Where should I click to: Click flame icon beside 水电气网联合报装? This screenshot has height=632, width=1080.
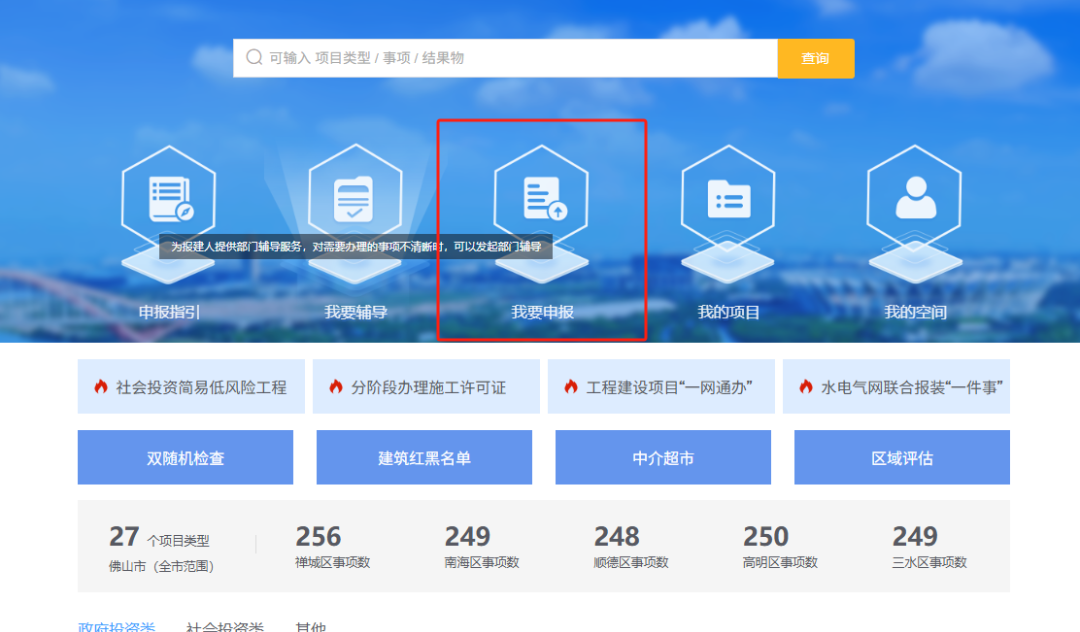tap(806, 387)
